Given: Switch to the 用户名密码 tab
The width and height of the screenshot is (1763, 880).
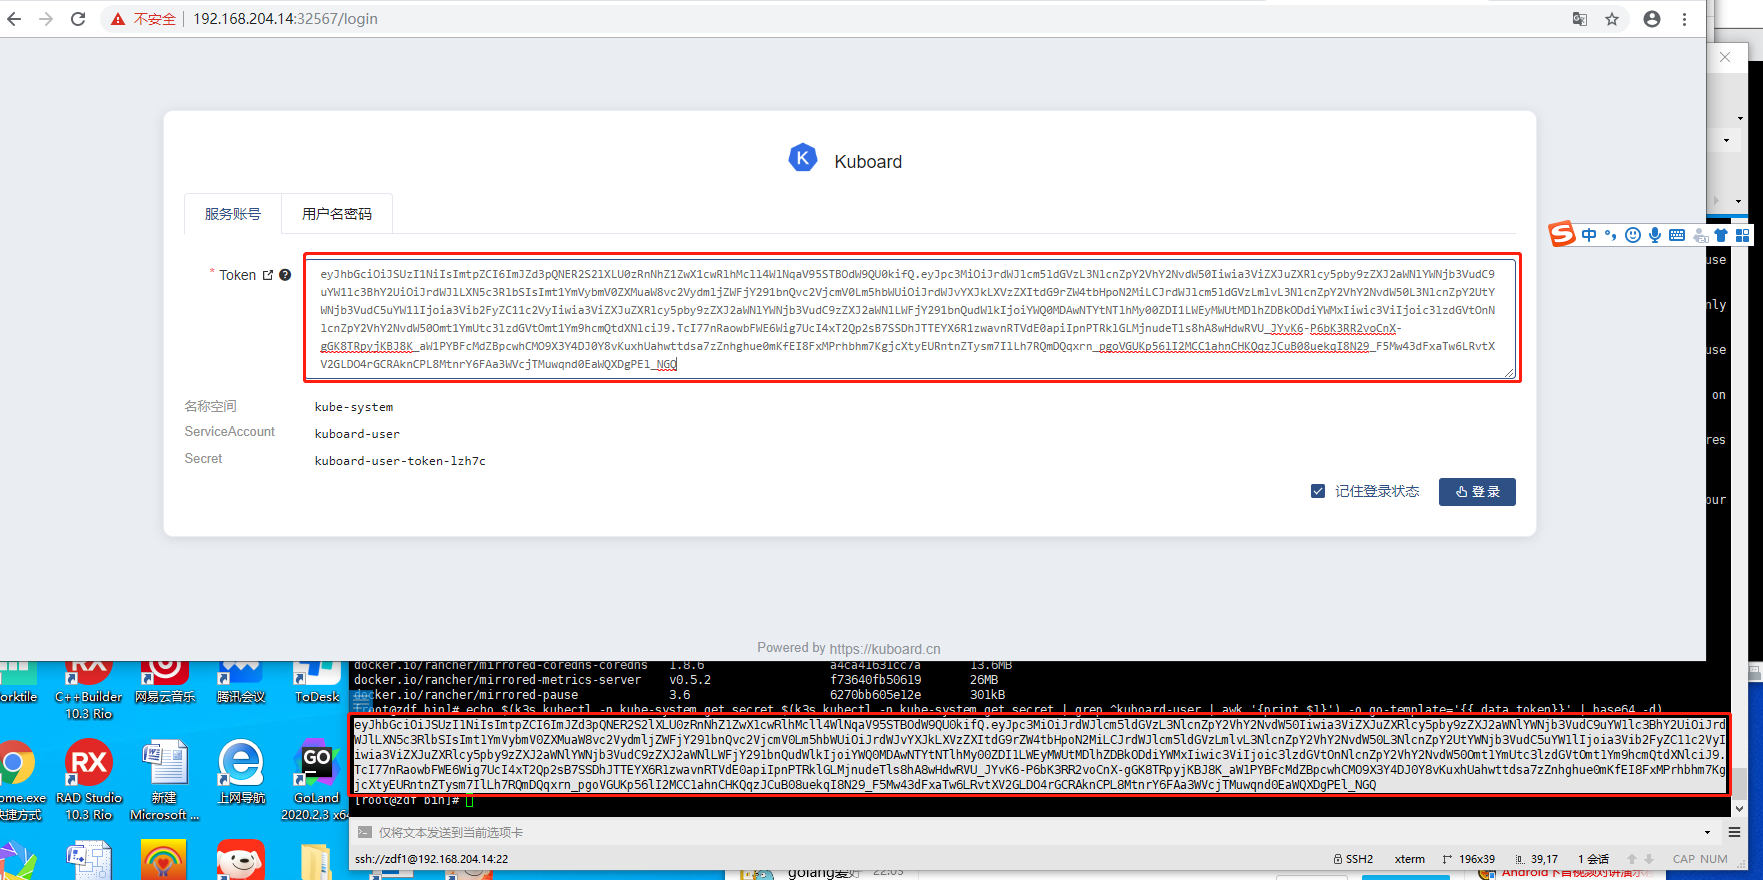Looking at the screenshot, I should [x=337, y=214].
